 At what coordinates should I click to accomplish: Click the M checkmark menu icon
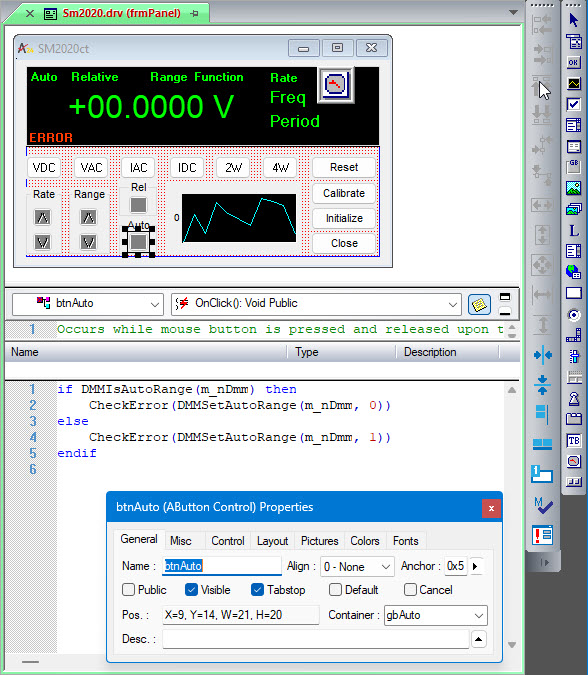pyautogui.click(x=542, y=505)
